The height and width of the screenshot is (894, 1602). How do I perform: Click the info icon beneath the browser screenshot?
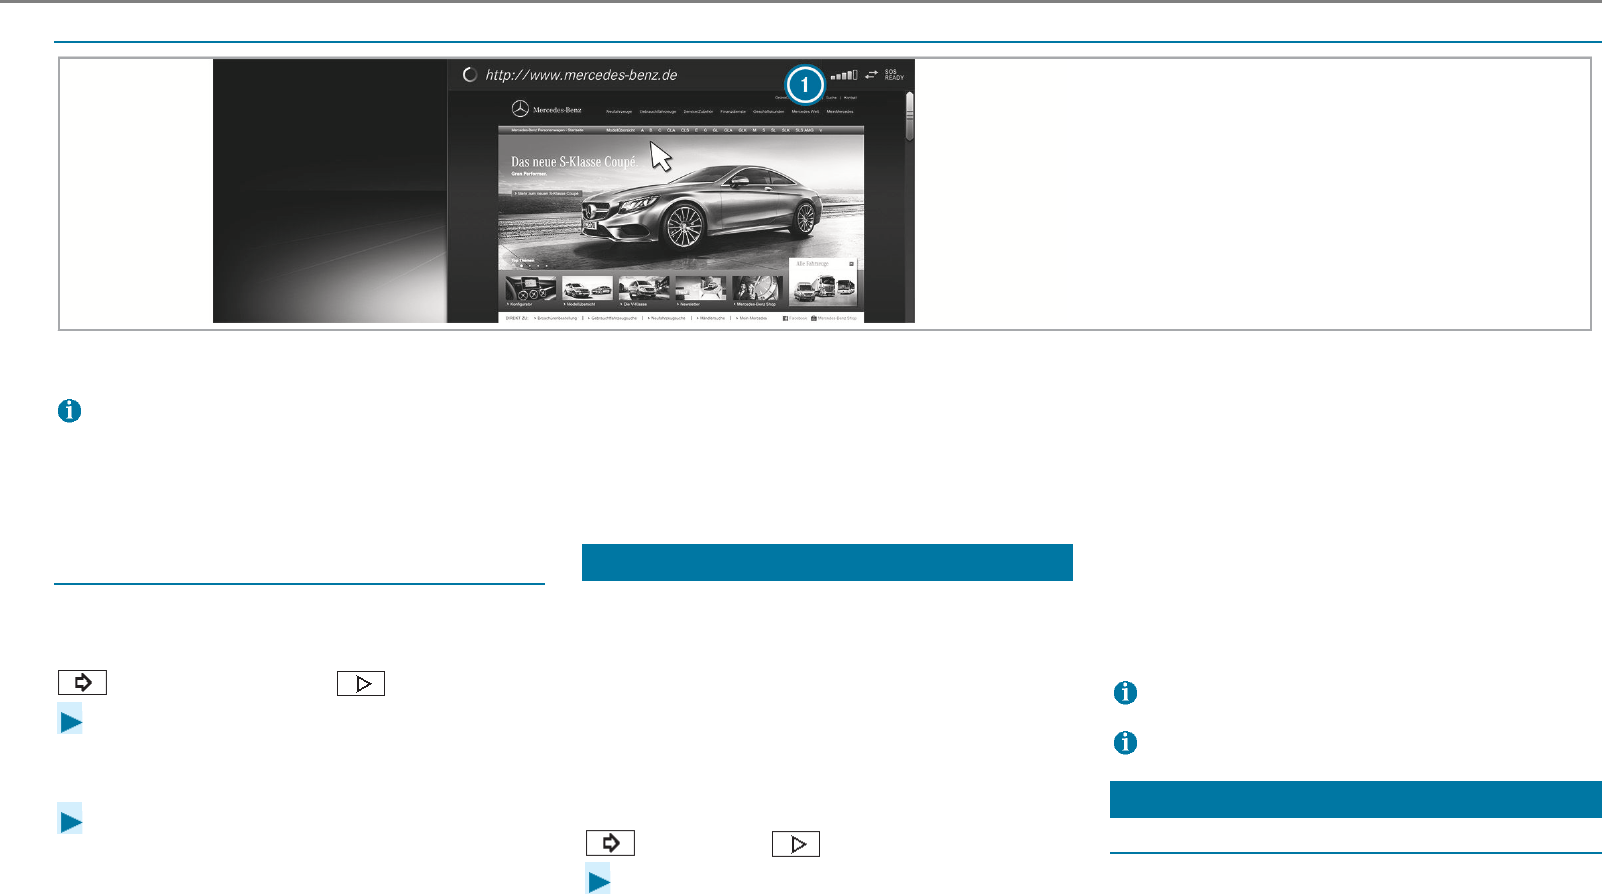coord(69,411)
